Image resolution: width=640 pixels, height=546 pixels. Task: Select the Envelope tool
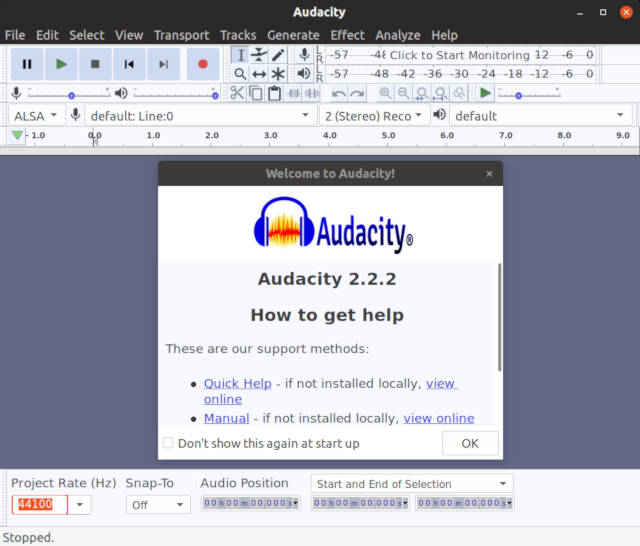coord(259,55)
